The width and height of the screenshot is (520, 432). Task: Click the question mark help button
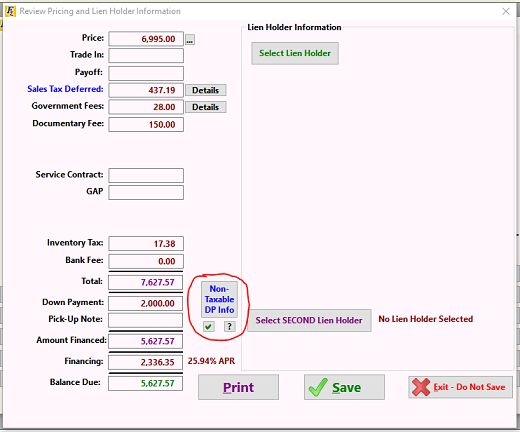229,326
